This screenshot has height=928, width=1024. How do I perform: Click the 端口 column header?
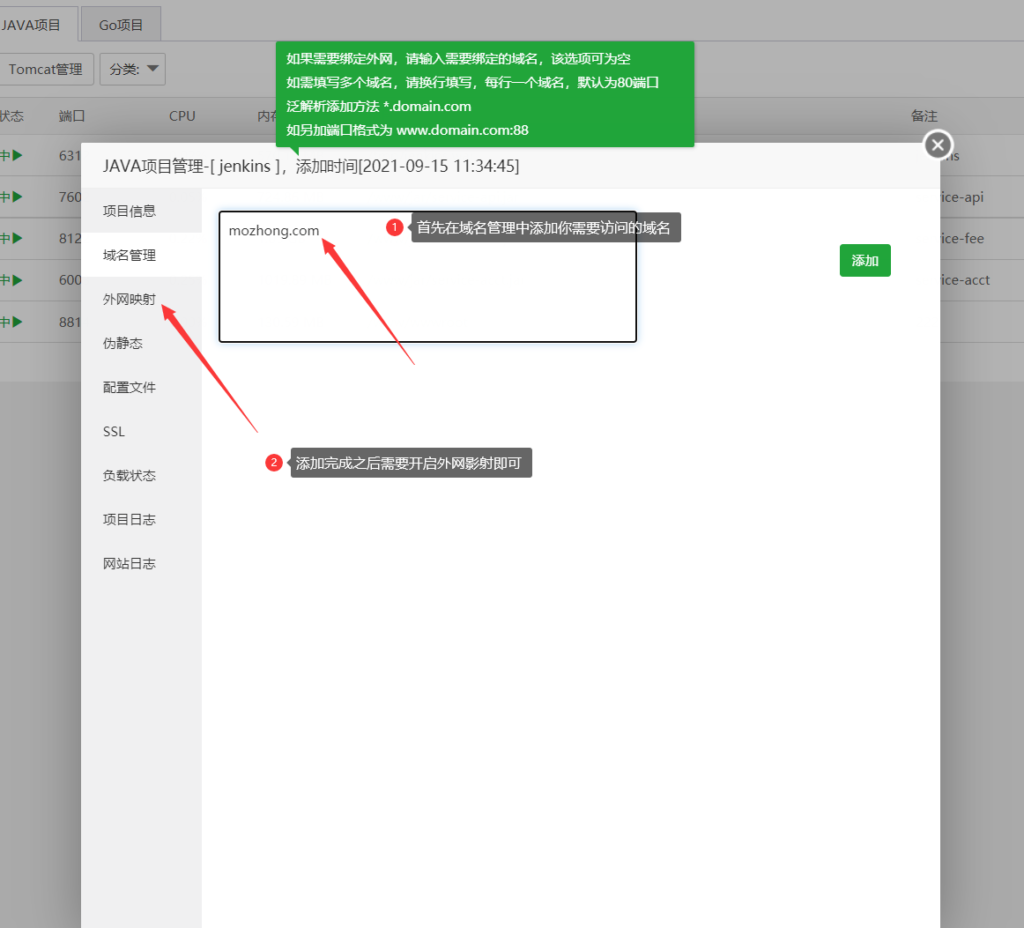[72, 116]
